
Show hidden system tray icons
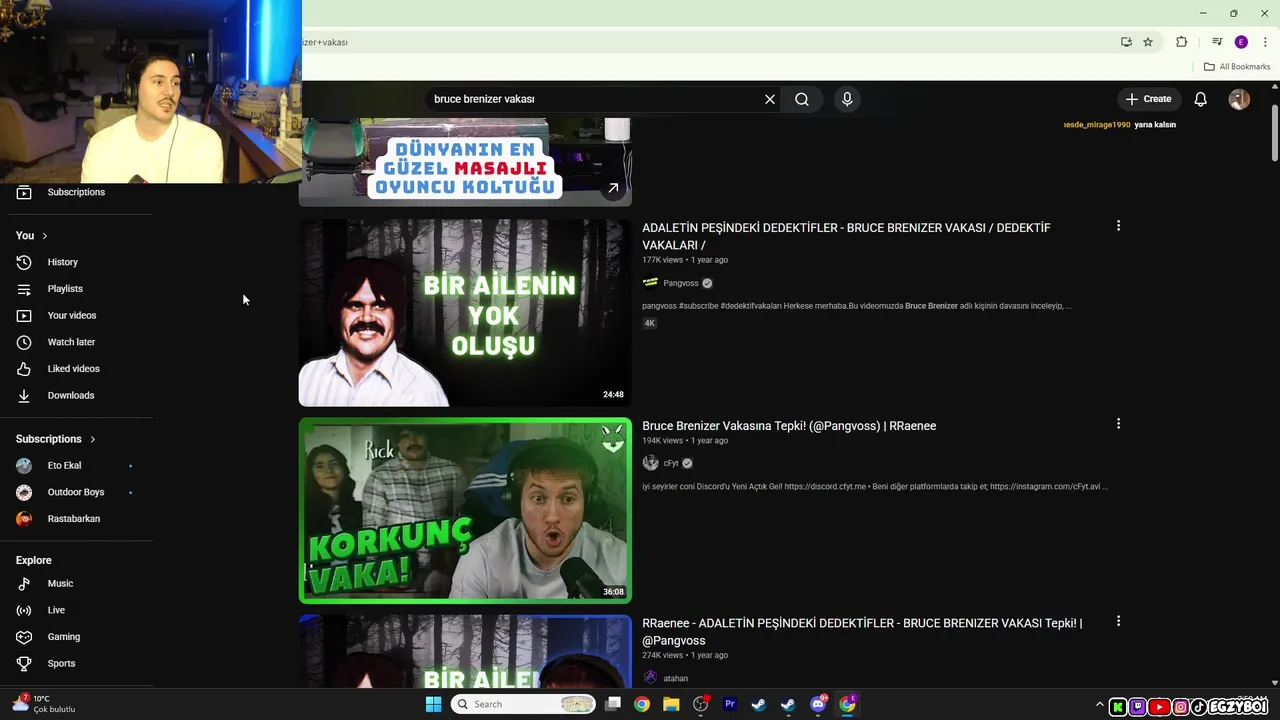(1100, 705)
